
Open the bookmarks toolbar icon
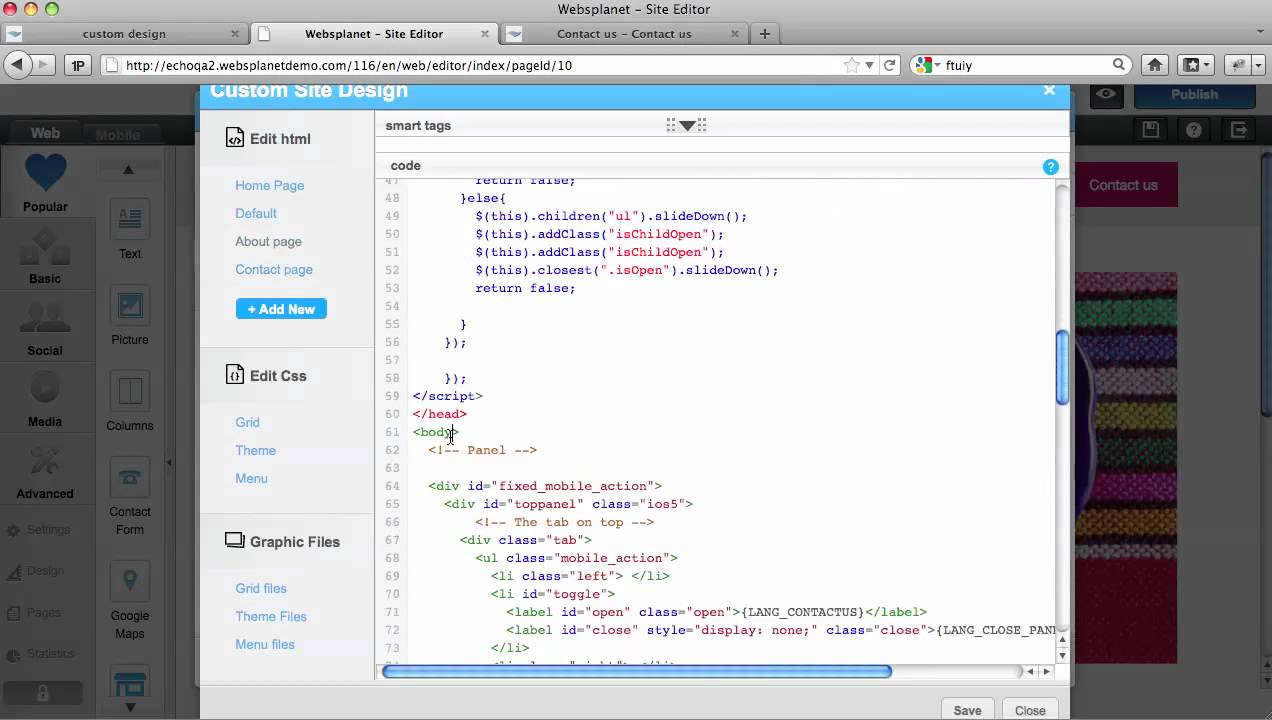click(1196, 65)
